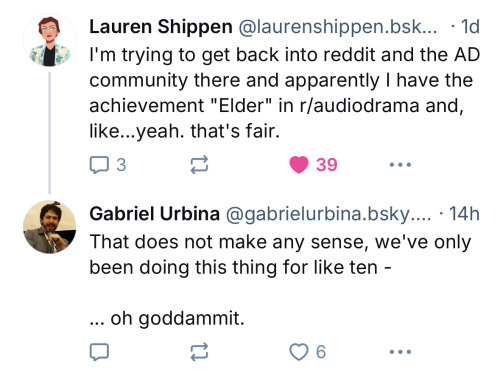The height and width of the screenshot is (379, 500).
Task: Visit Gabriel Urbina's display name link
Action: point(154,214)
